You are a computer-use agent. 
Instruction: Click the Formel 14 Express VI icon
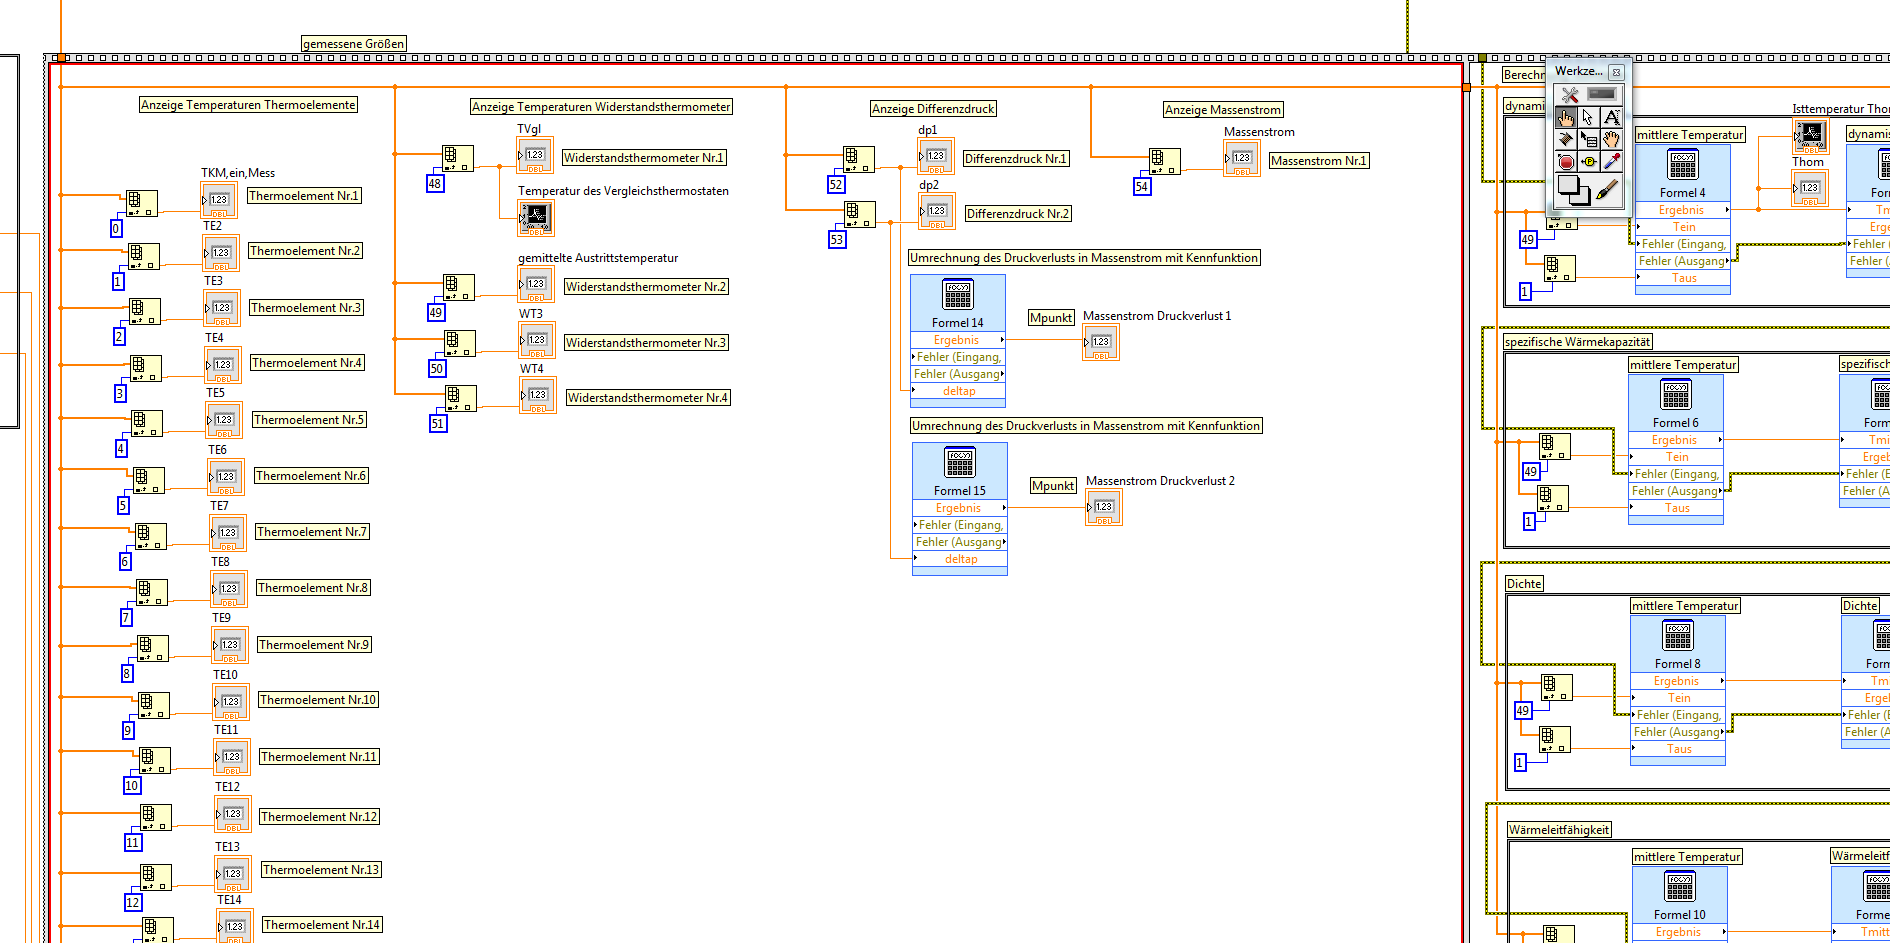(x=958, y=294)
